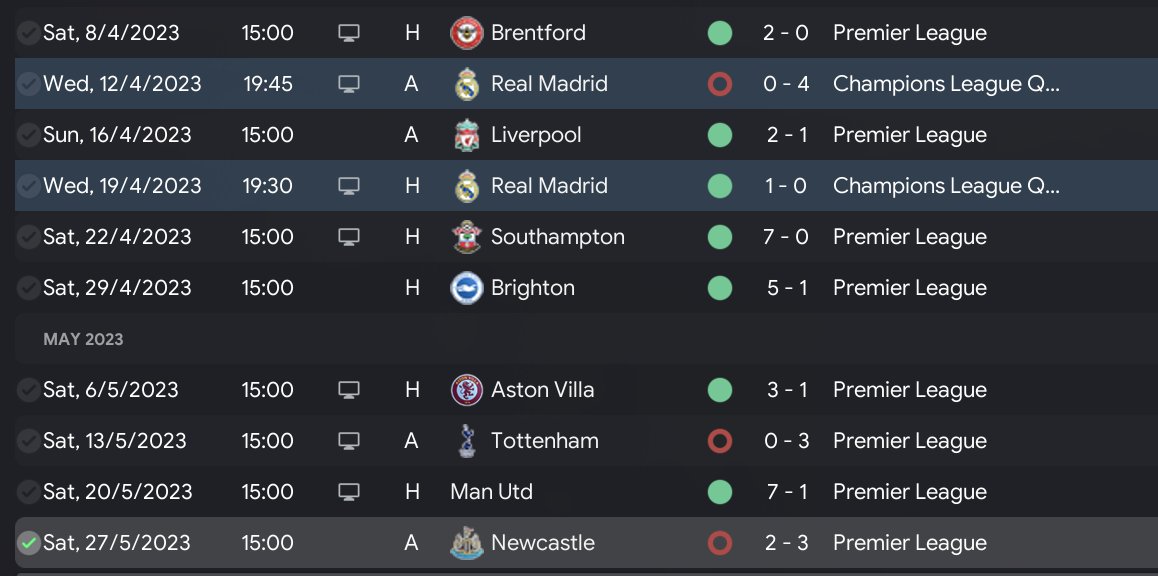Click the green win indicator for Liverpool match

click(719, 135)
